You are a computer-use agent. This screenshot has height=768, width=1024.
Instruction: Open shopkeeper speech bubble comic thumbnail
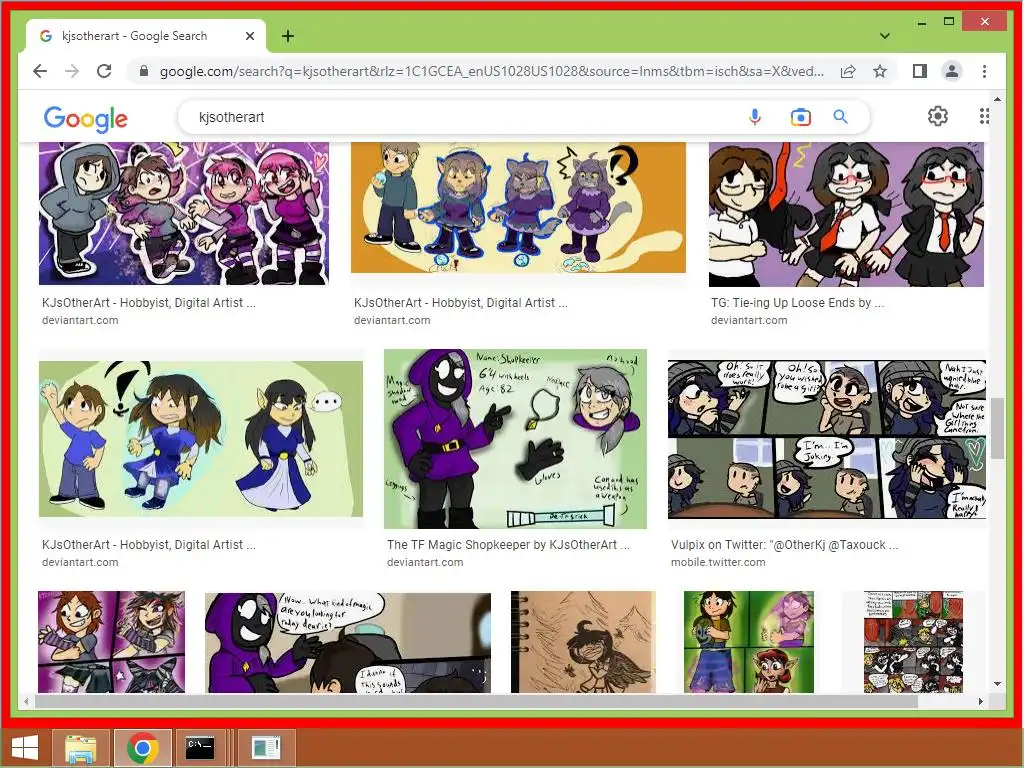click(x=347, y=643)
